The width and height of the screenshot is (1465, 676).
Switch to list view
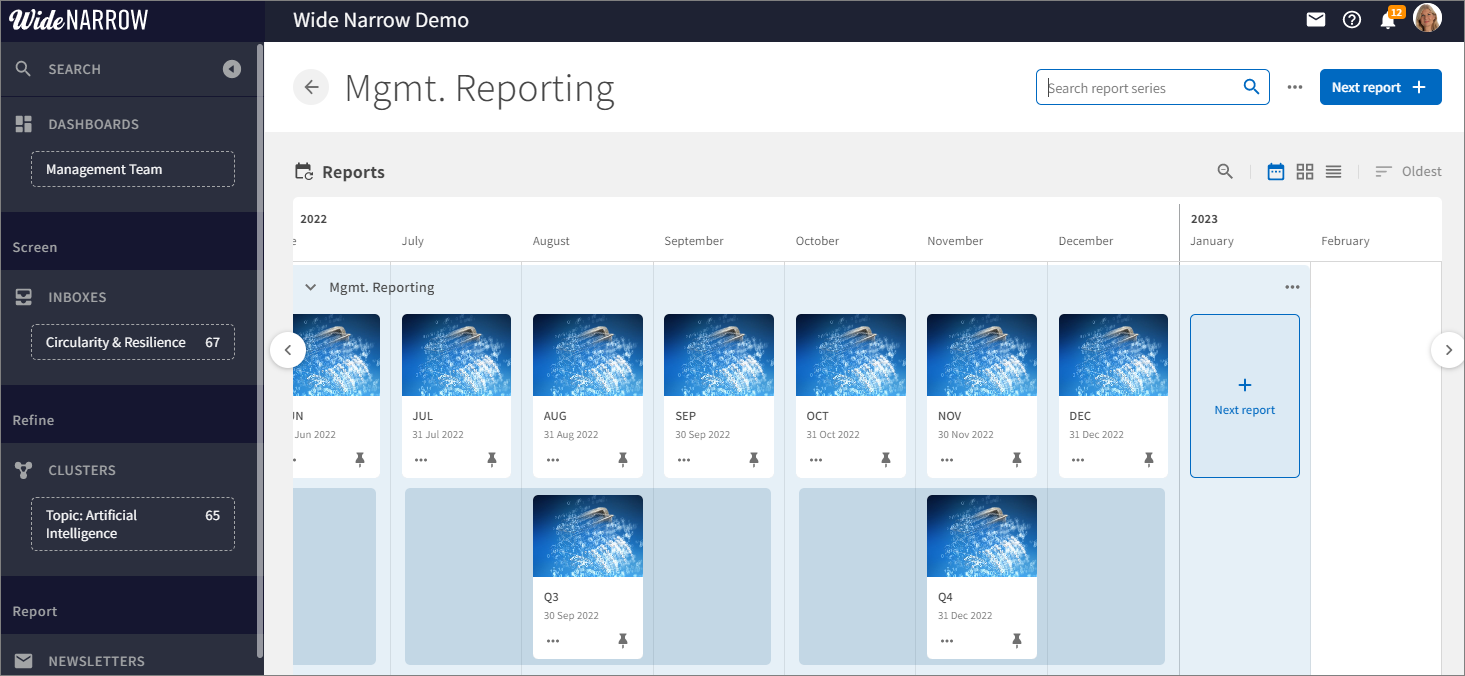1333,172
